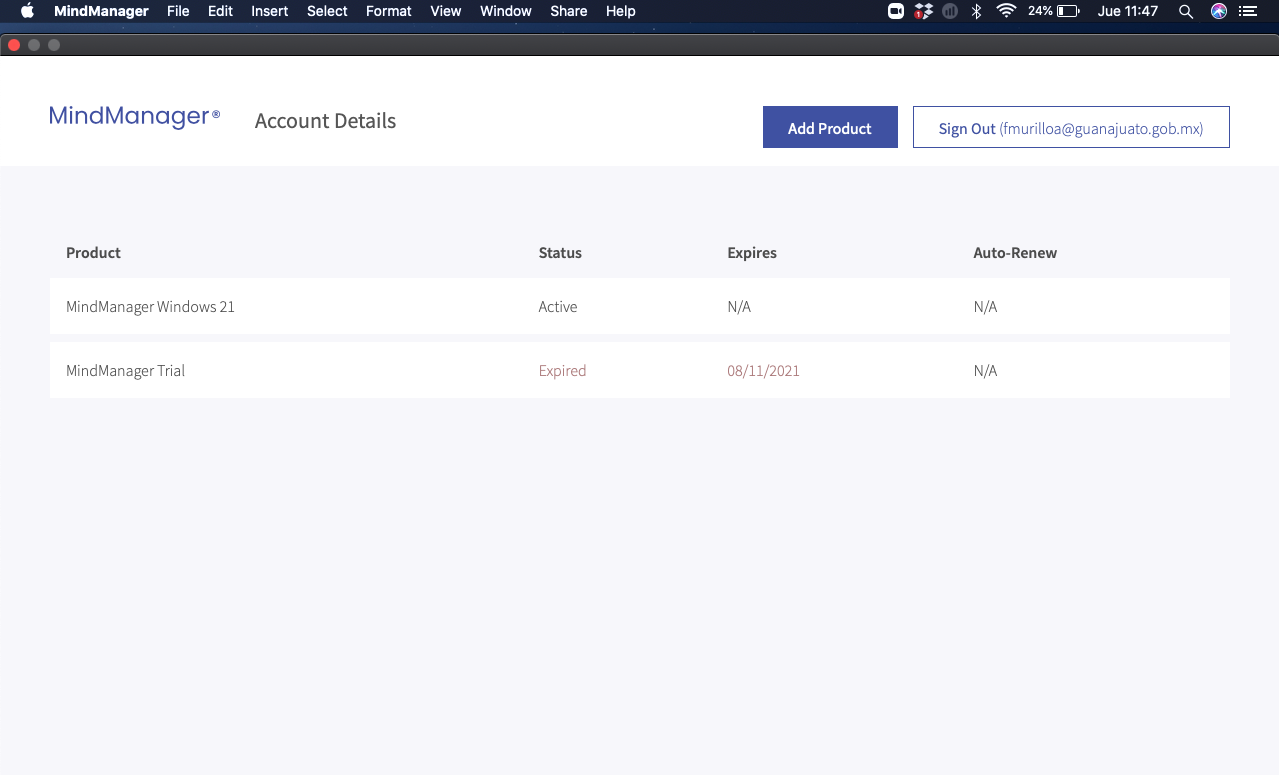
Task: Open the Insert menu
Action: 269,11
